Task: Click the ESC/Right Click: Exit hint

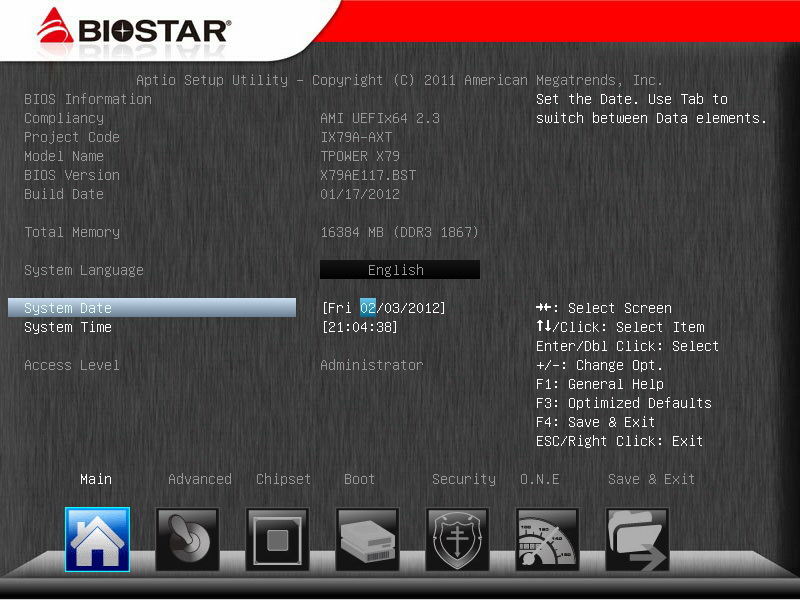Action: 619,441
